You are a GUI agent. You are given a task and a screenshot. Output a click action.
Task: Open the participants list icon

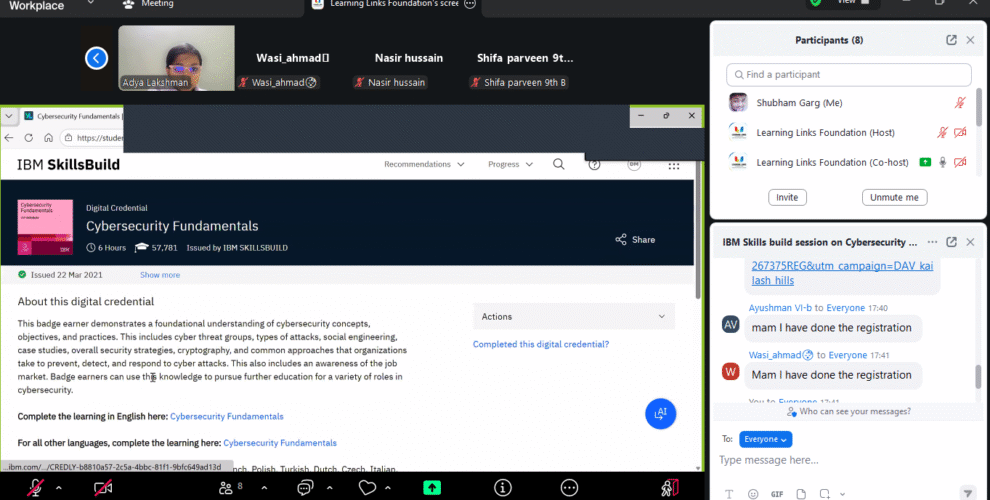pos(226,487)
